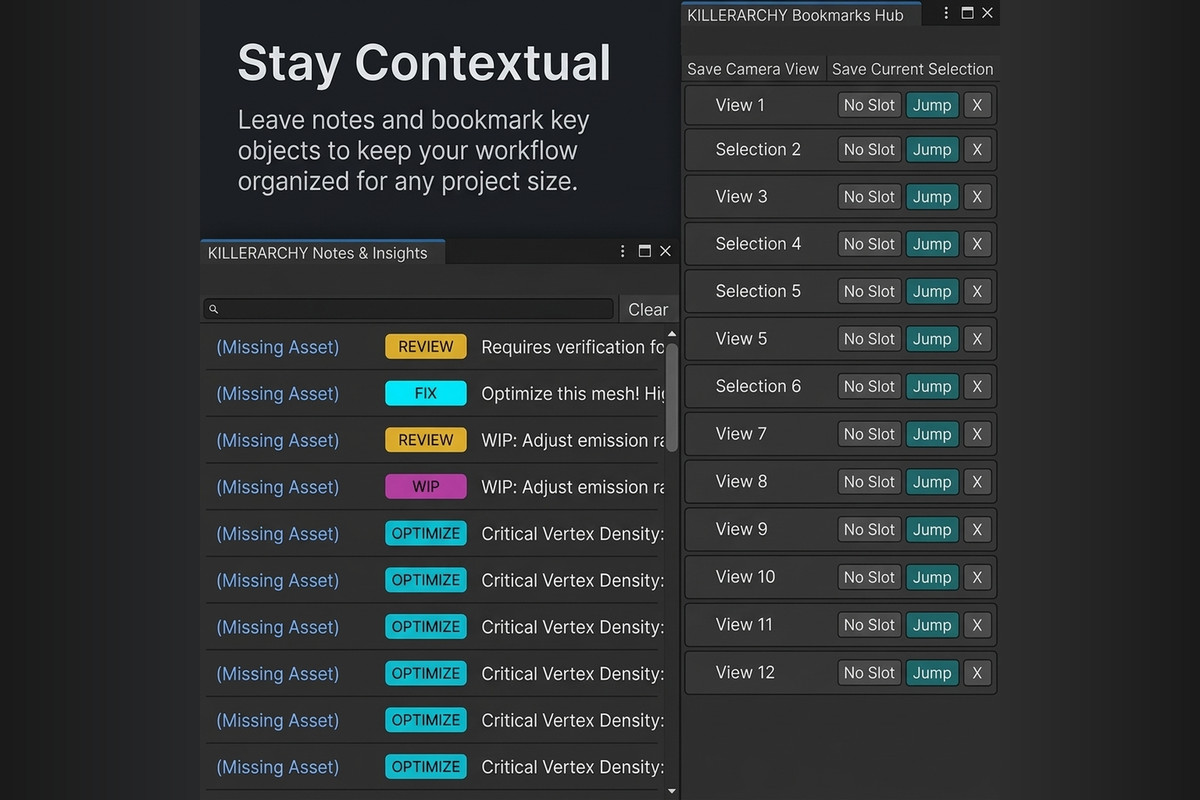Delete the Selection 2 bookmark with X
This screenshot has width=1200, height=800.
click(x=977, y=149)
